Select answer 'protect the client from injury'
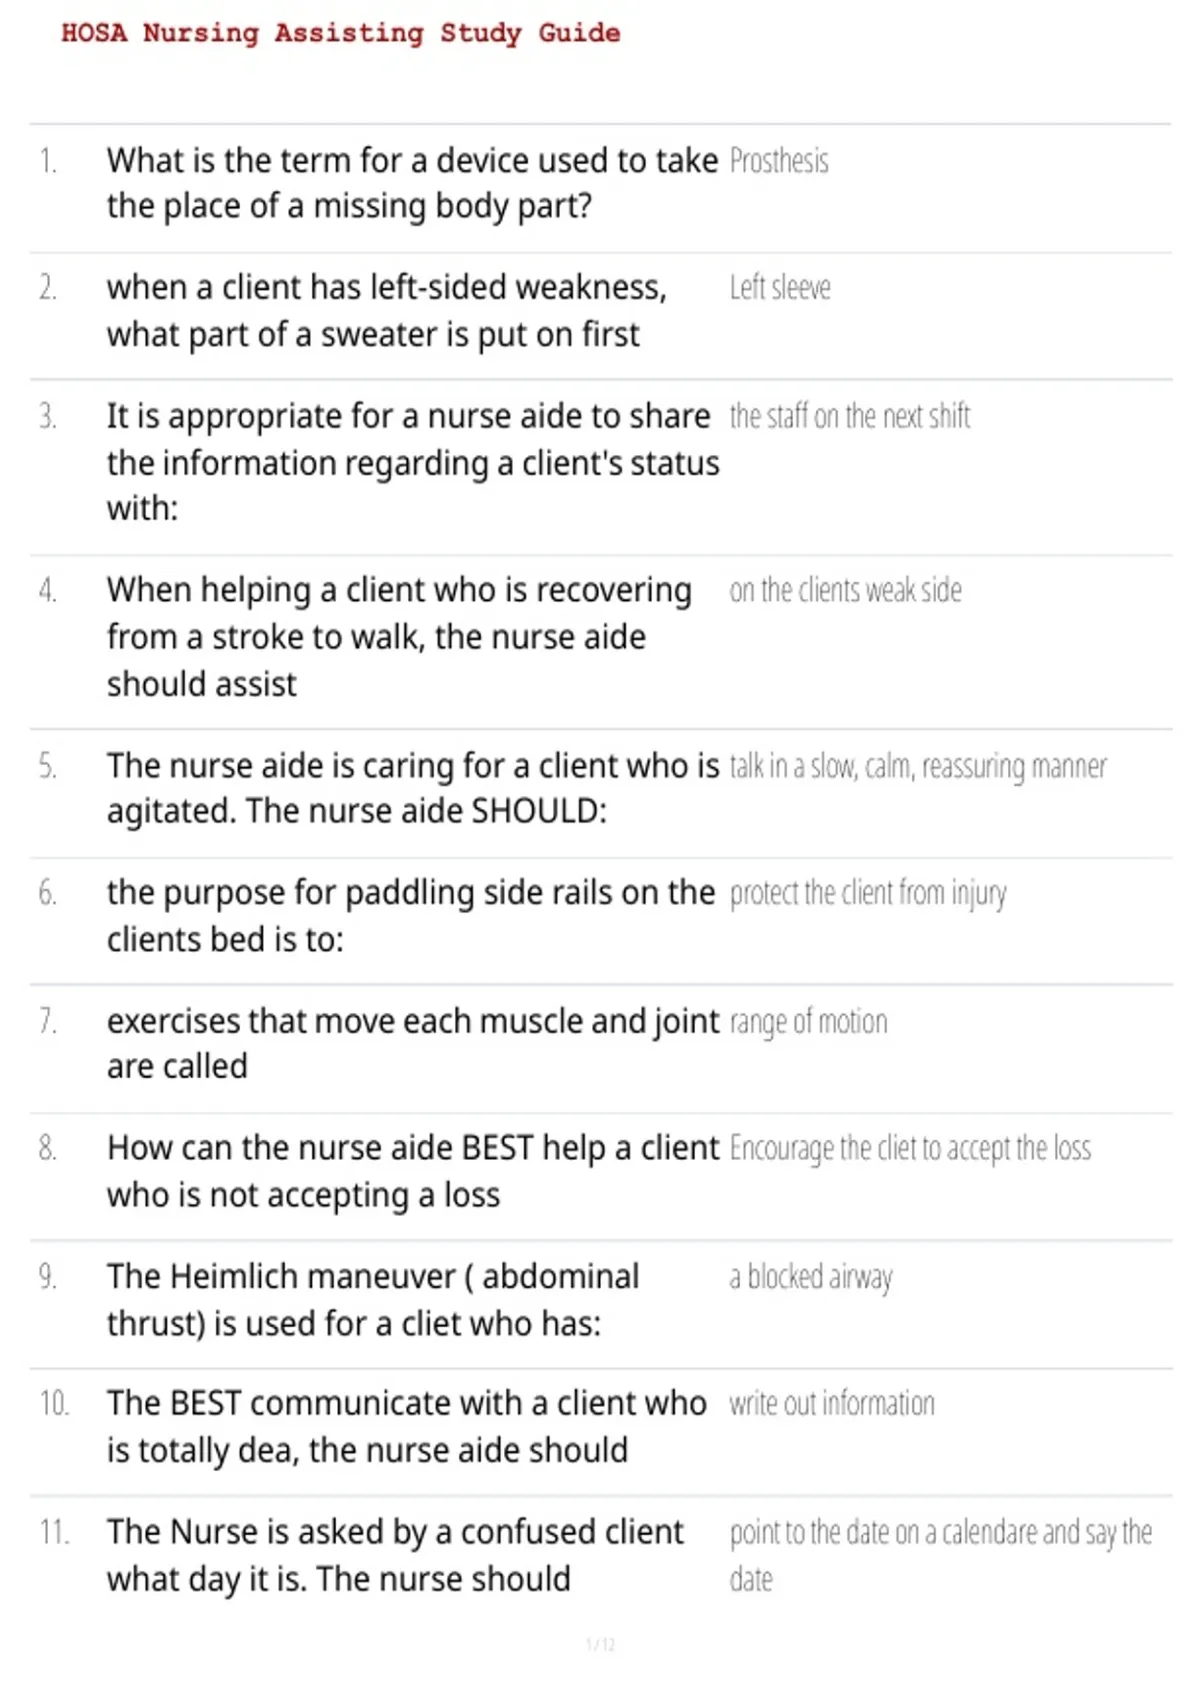This screenshot has height=1700, width=1200. [x=868, y=893]
